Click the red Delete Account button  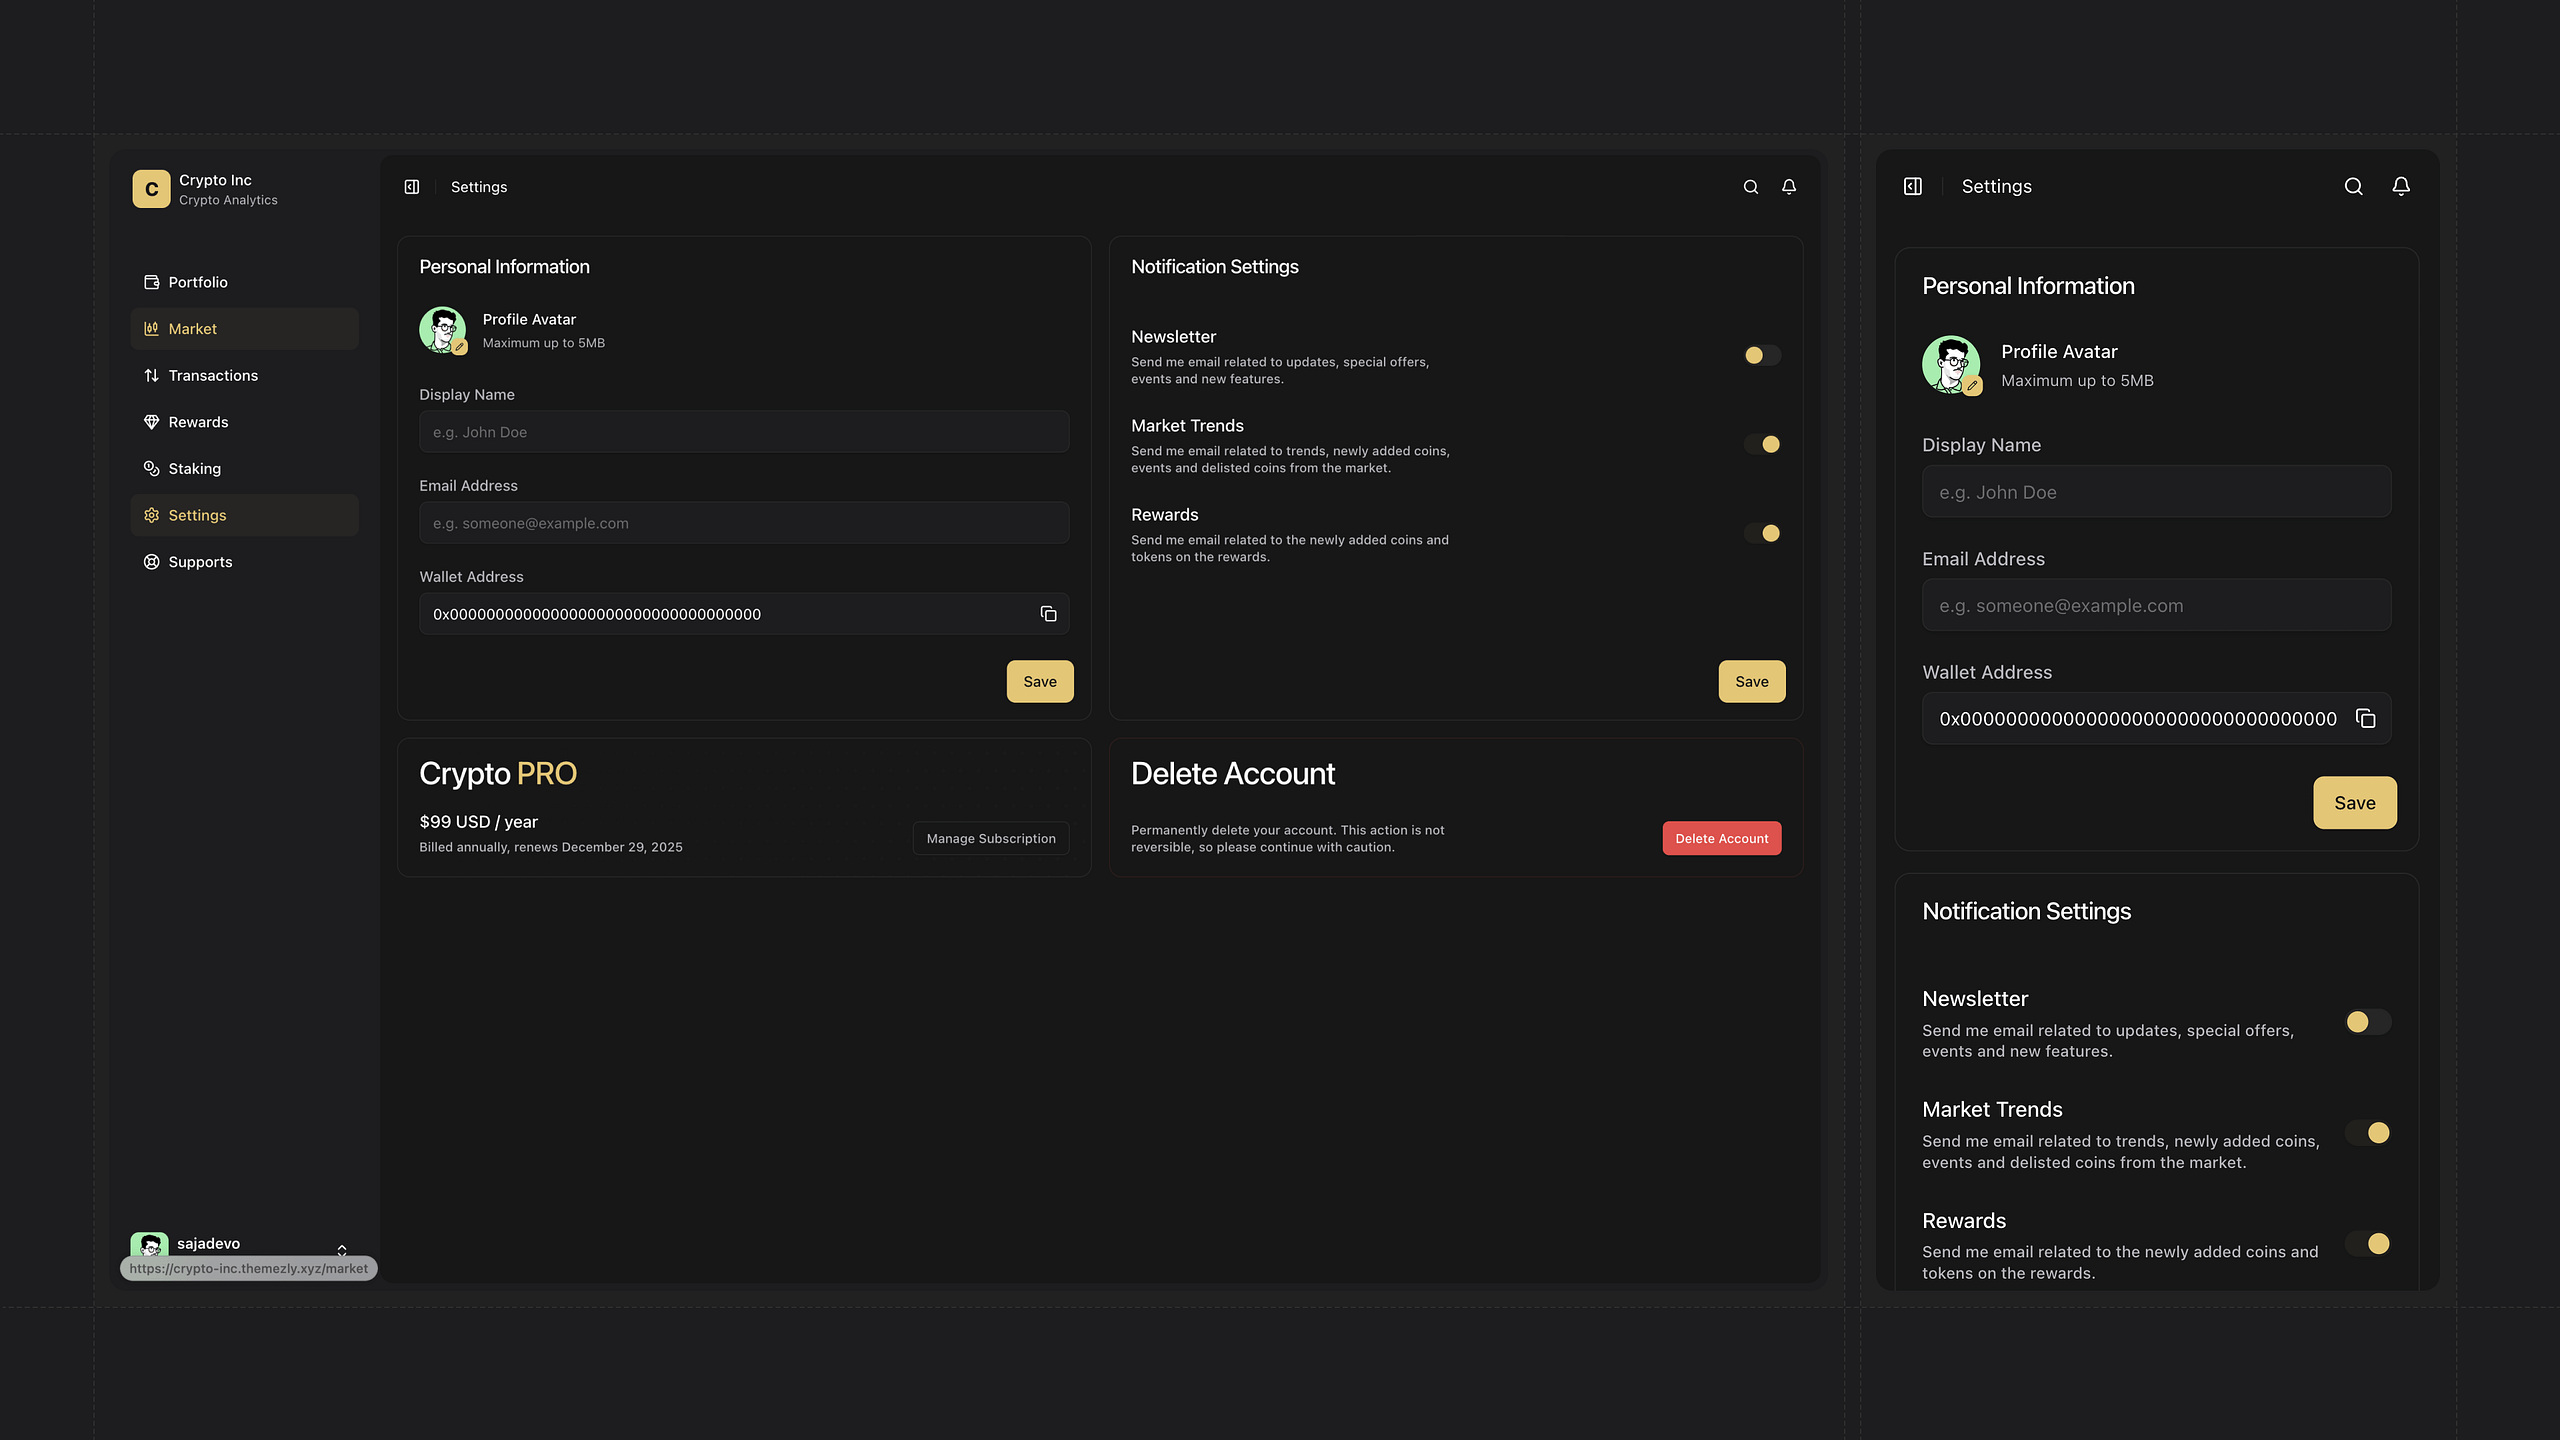1722,839
